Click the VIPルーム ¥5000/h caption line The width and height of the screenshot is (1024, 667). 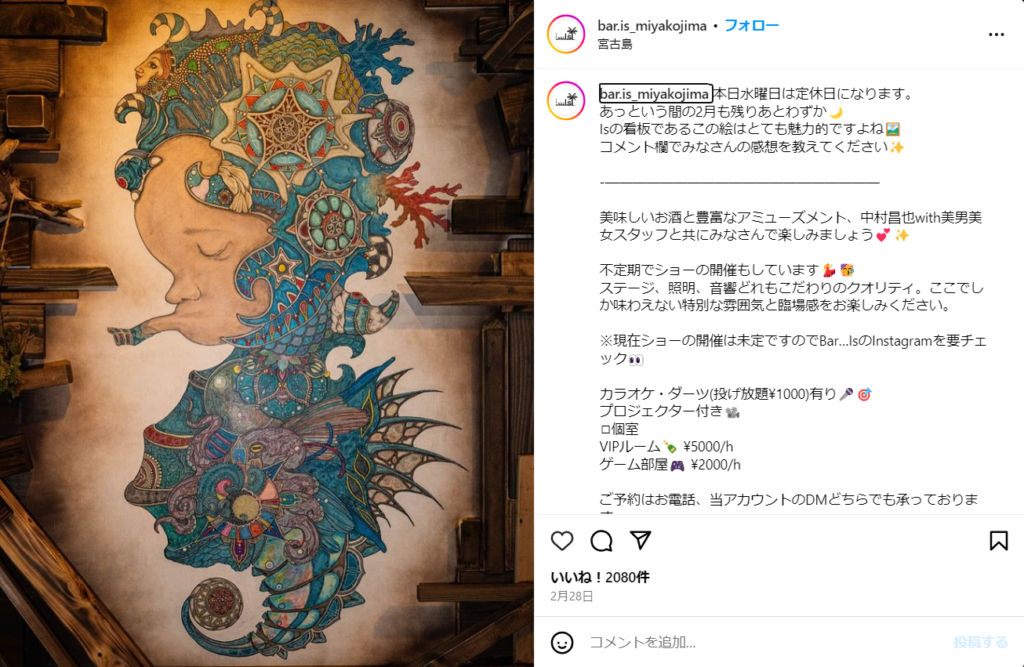[x=666, y=447]
